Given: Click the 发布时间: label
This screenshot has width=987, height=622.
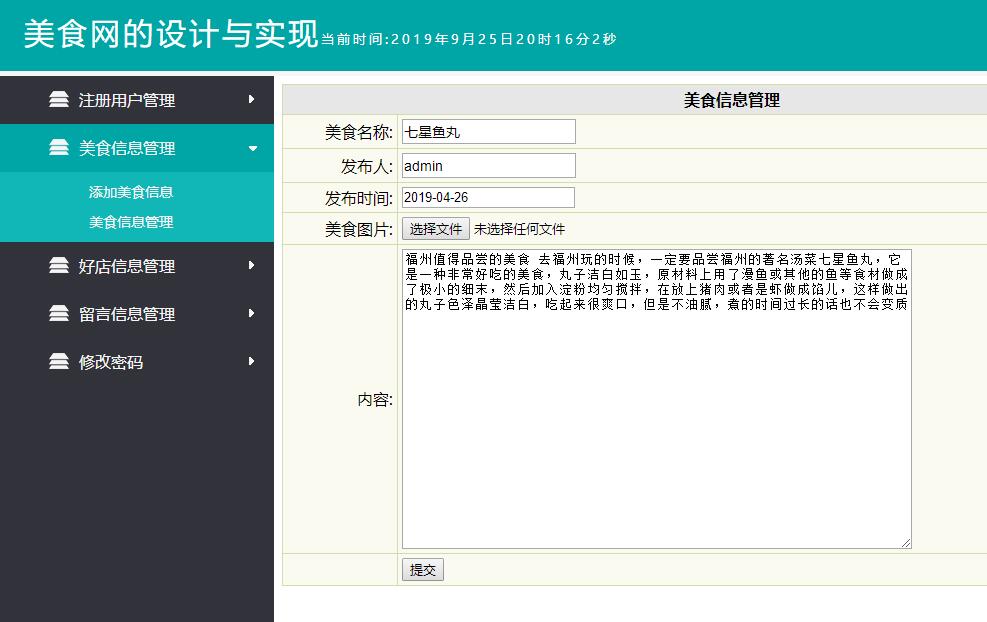Looking at the screenshot, I should click(358, 198).
